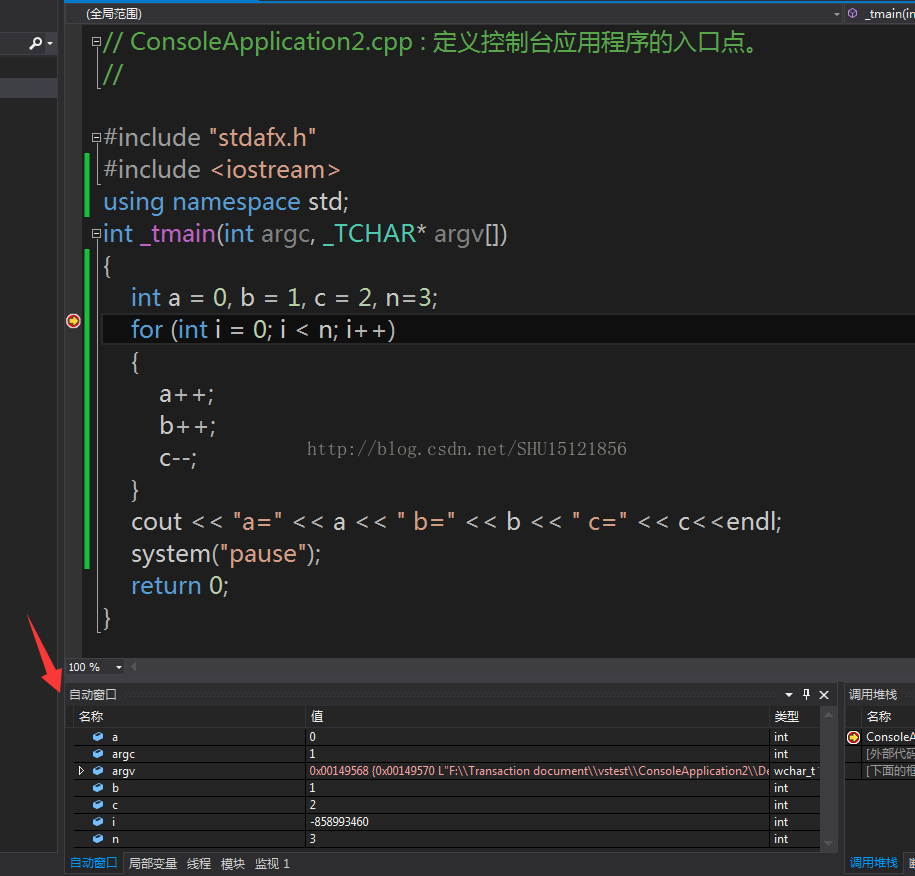Click the left arrow of the horizontal scrollbar
This screenshot has height=876, width=915.
pos(134,666)
